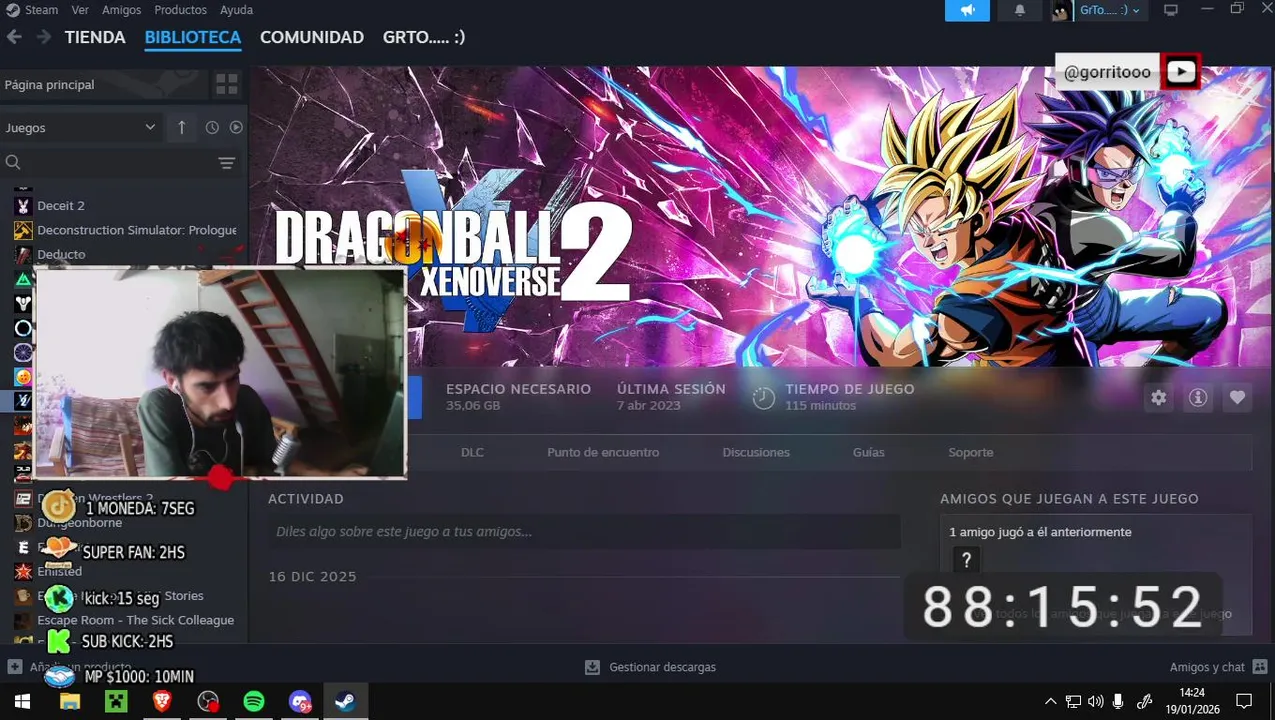Viewport: 1275px width, 720px height.
Task: Open Windows Start menu
Action: tap(22, 702)
